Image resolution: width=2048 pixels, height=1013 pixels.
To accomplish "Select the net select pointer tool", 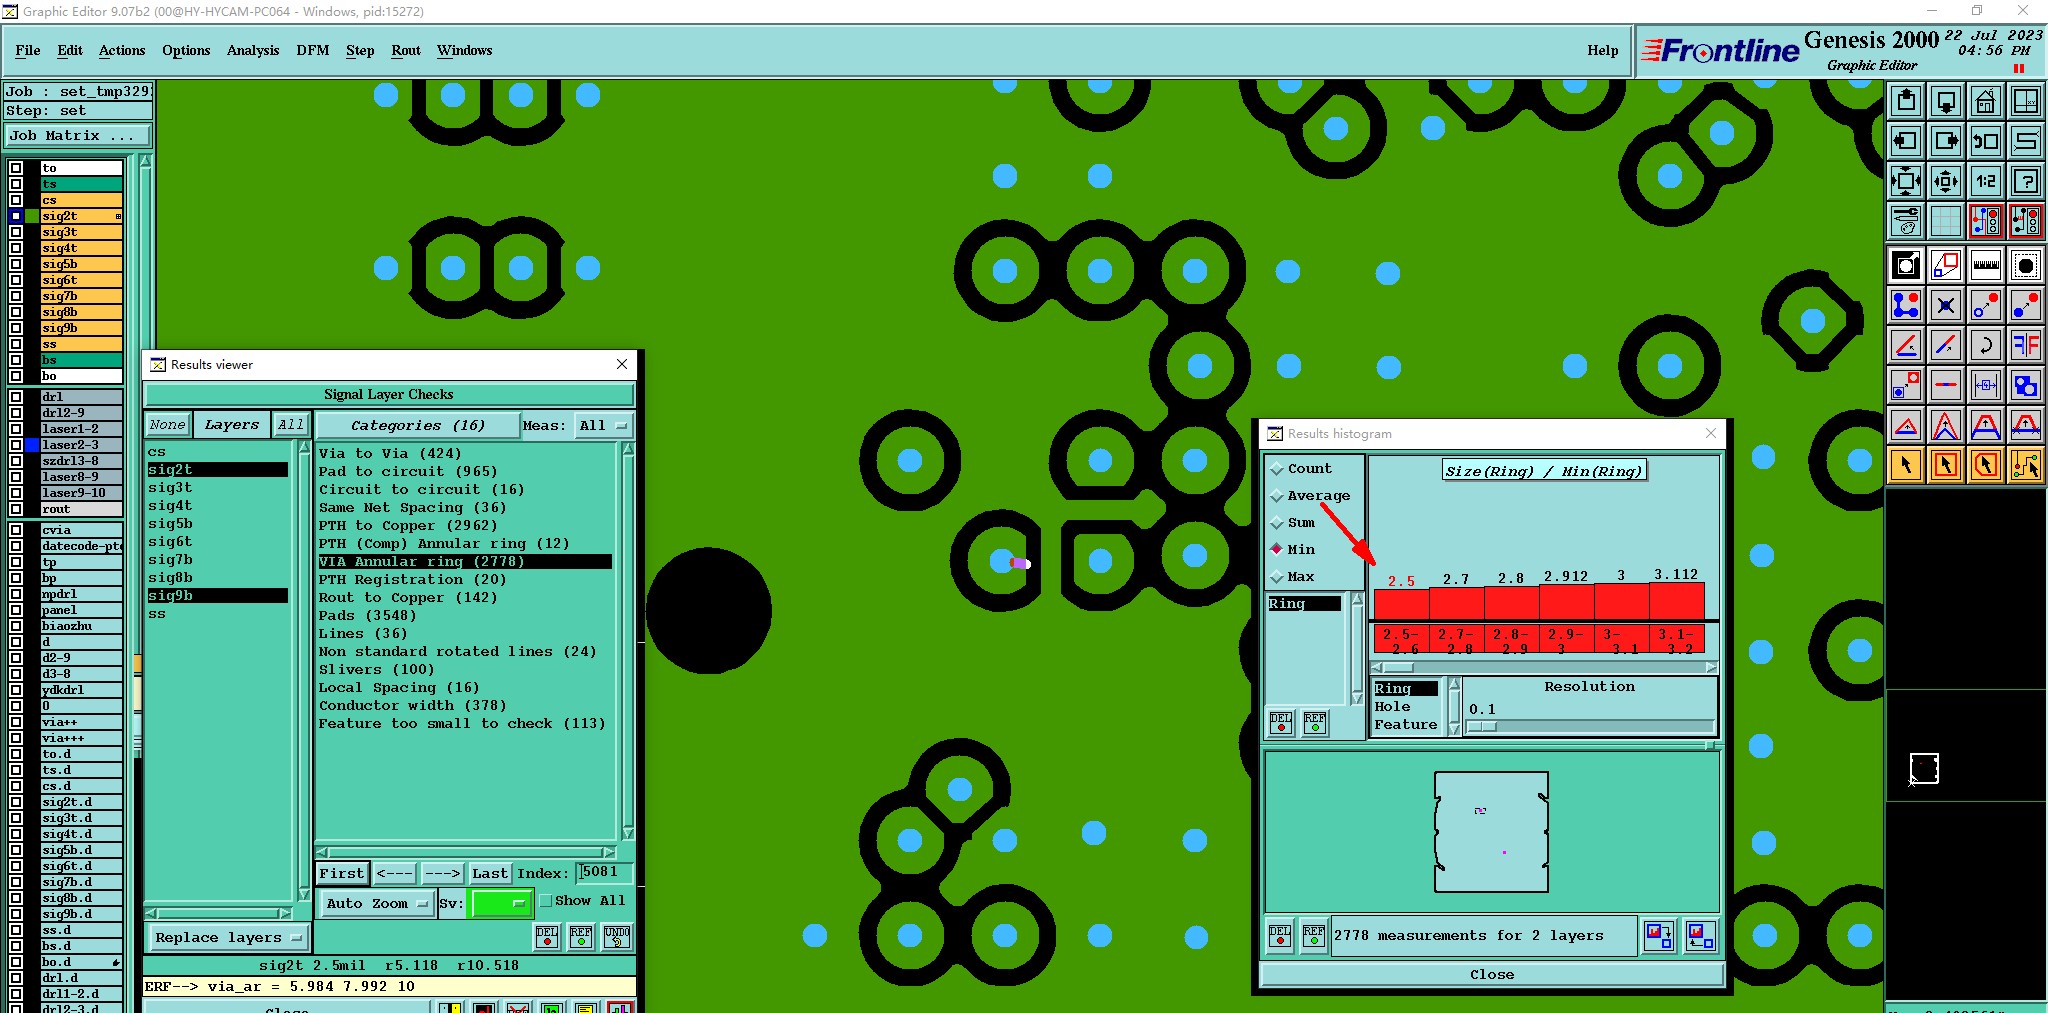I will (x=2026, y=465).
